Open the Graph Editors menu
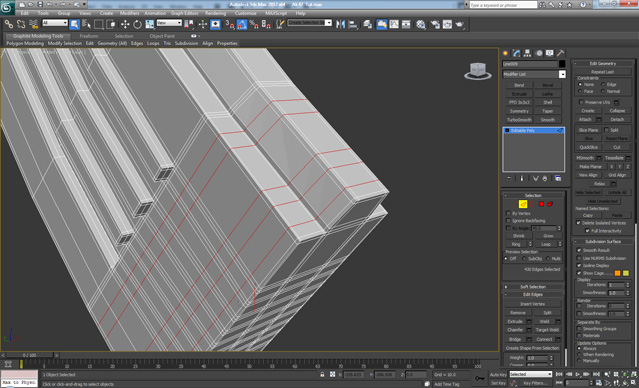 [186, 13]
